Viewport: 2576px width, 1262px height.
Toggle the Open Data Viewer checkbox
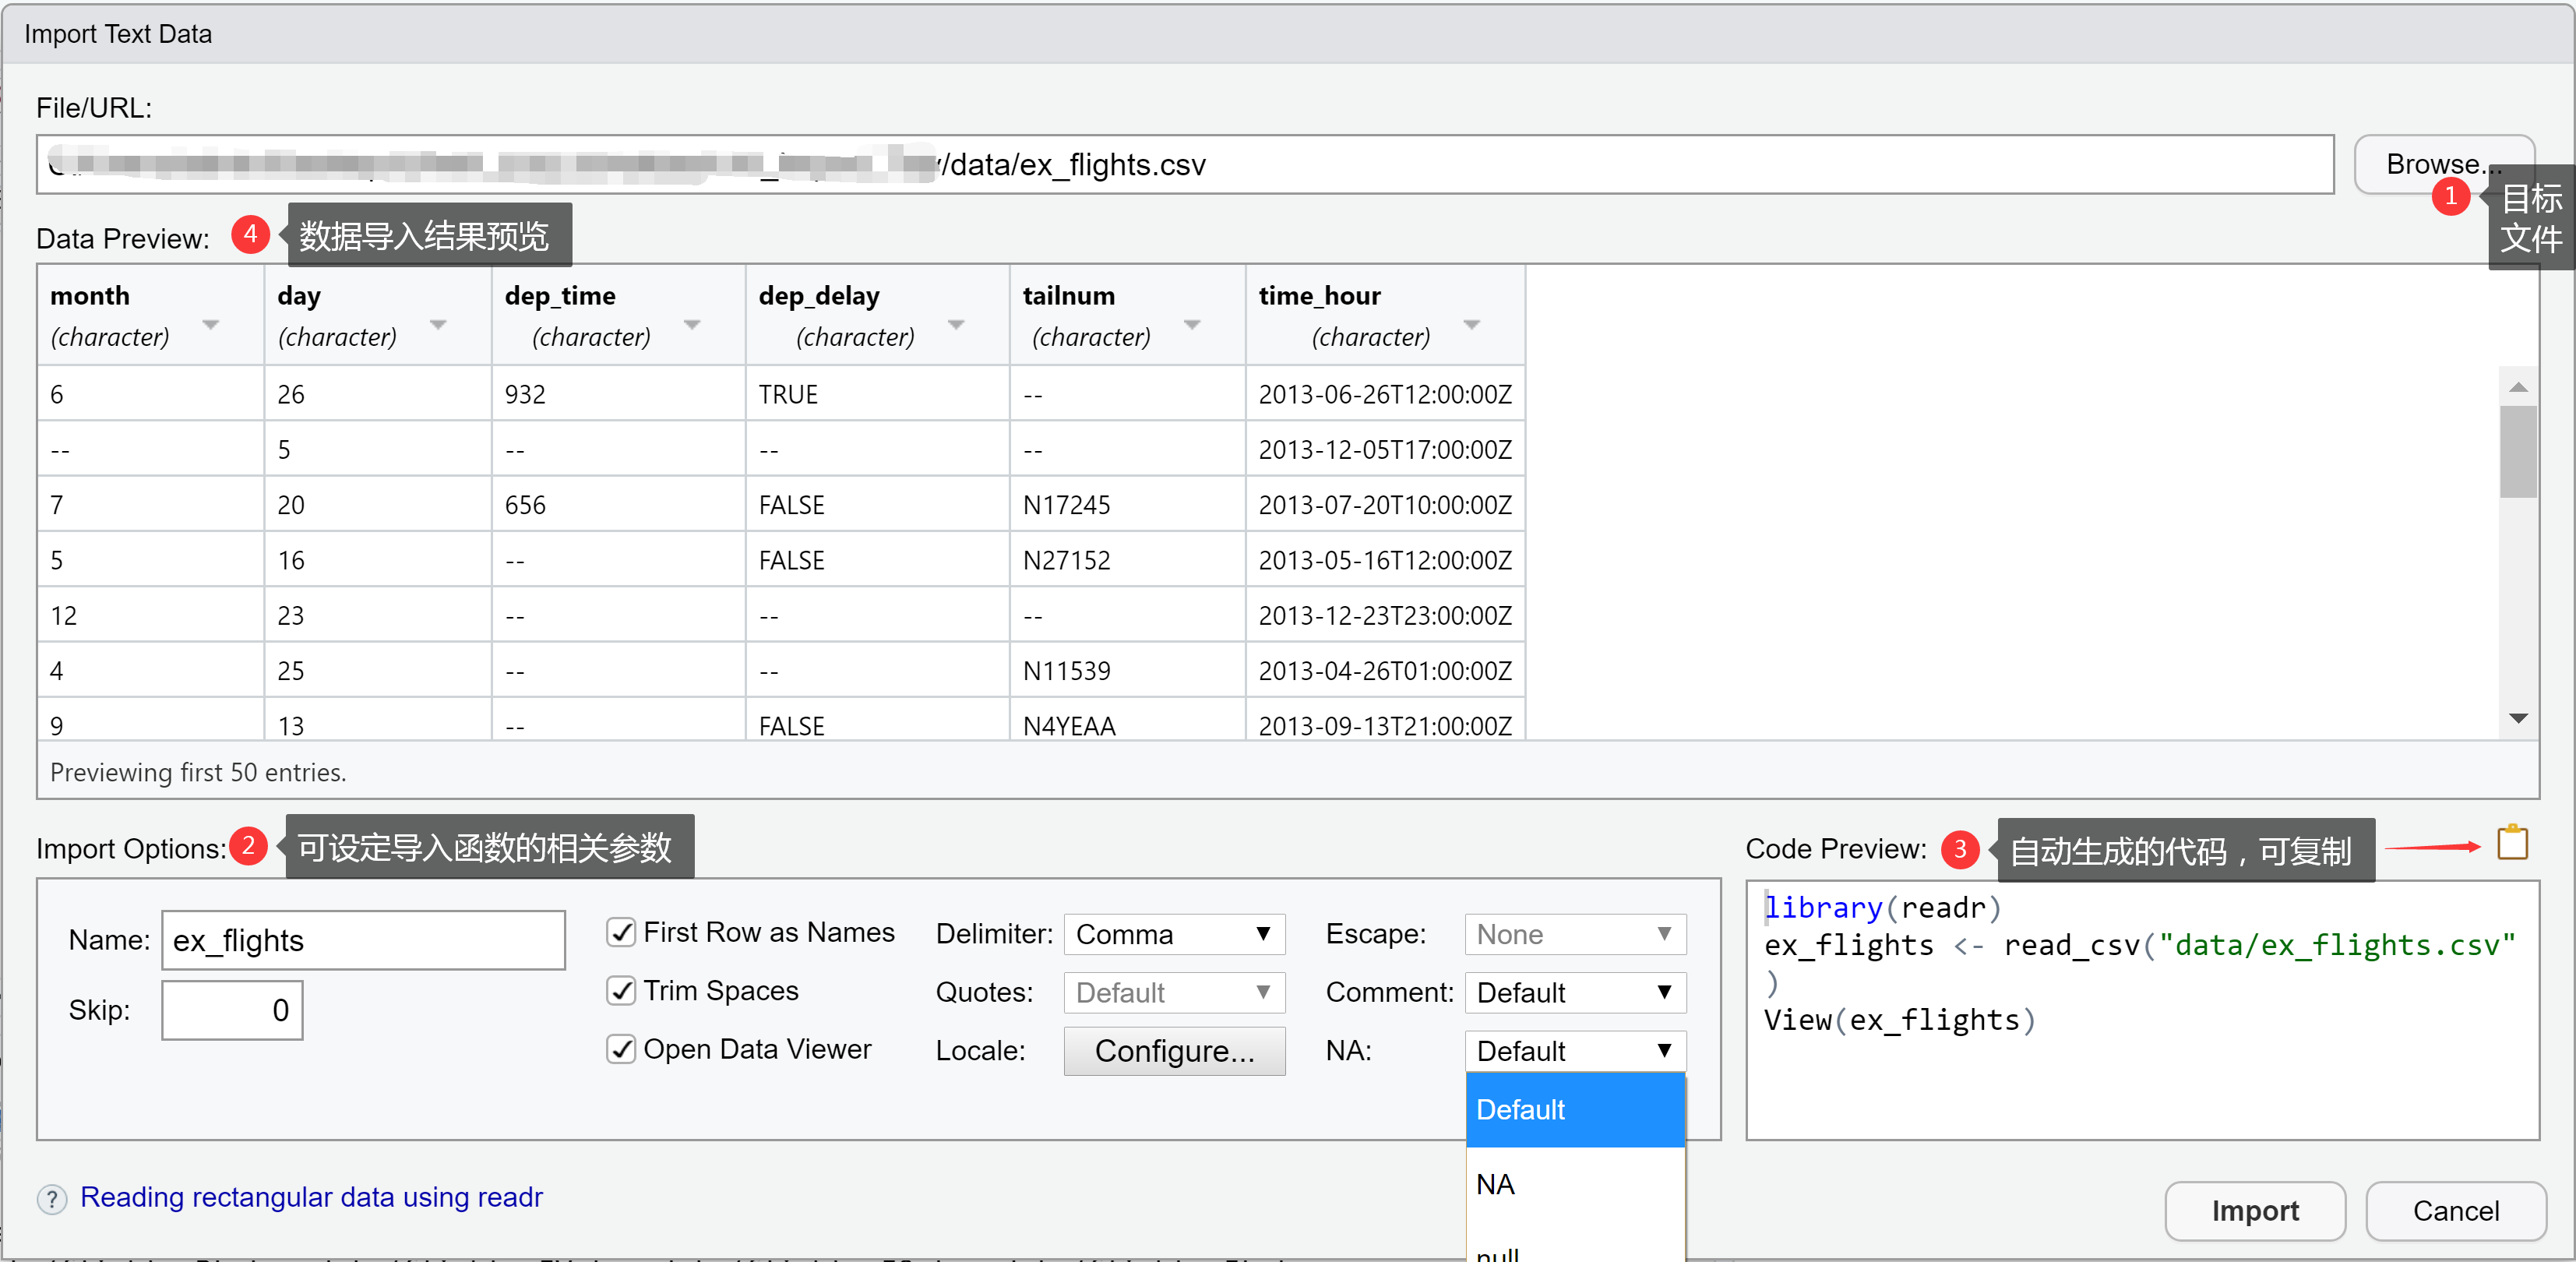pyautogui.click(x=621, y=1049)
